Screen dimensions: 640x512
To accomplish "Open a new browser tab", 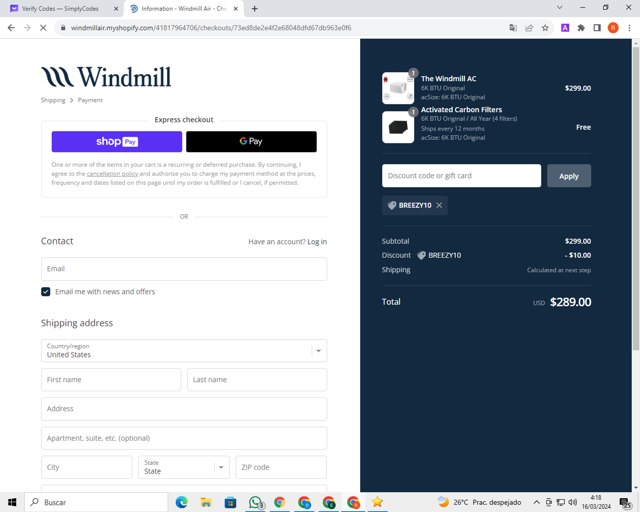I will click(254, 9).
